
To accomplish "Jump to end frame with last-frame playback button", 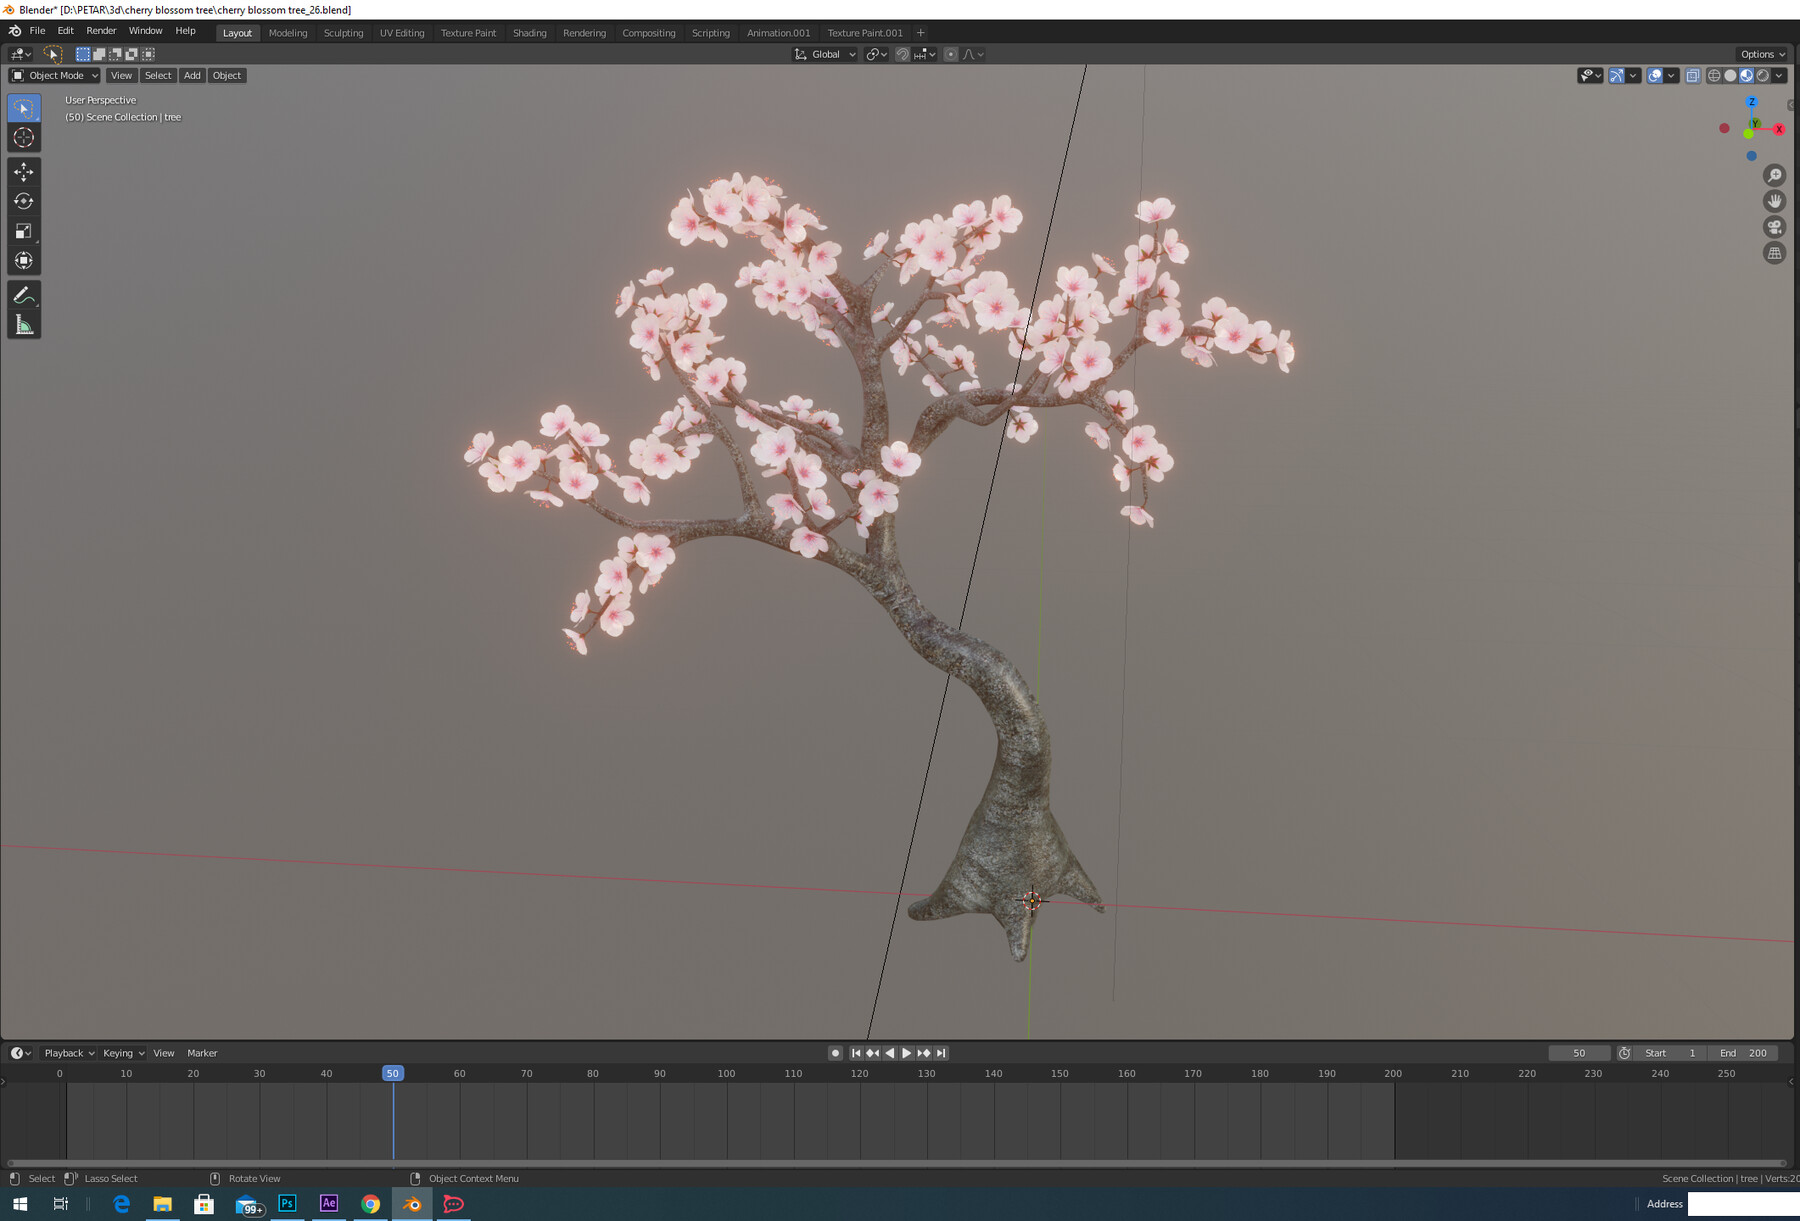I will pos(940,1052).
